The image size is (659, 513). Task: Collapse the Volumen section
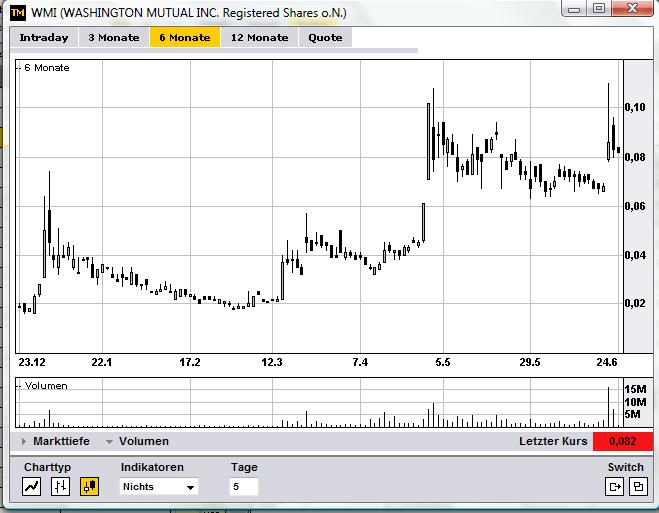point(137,441)
